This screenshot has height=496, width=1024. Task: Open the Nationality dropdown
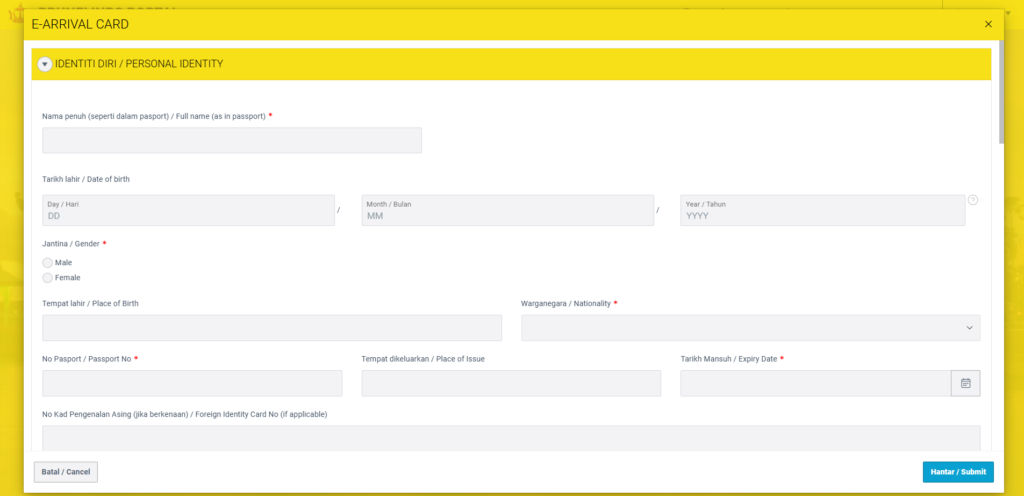point(750,328)
